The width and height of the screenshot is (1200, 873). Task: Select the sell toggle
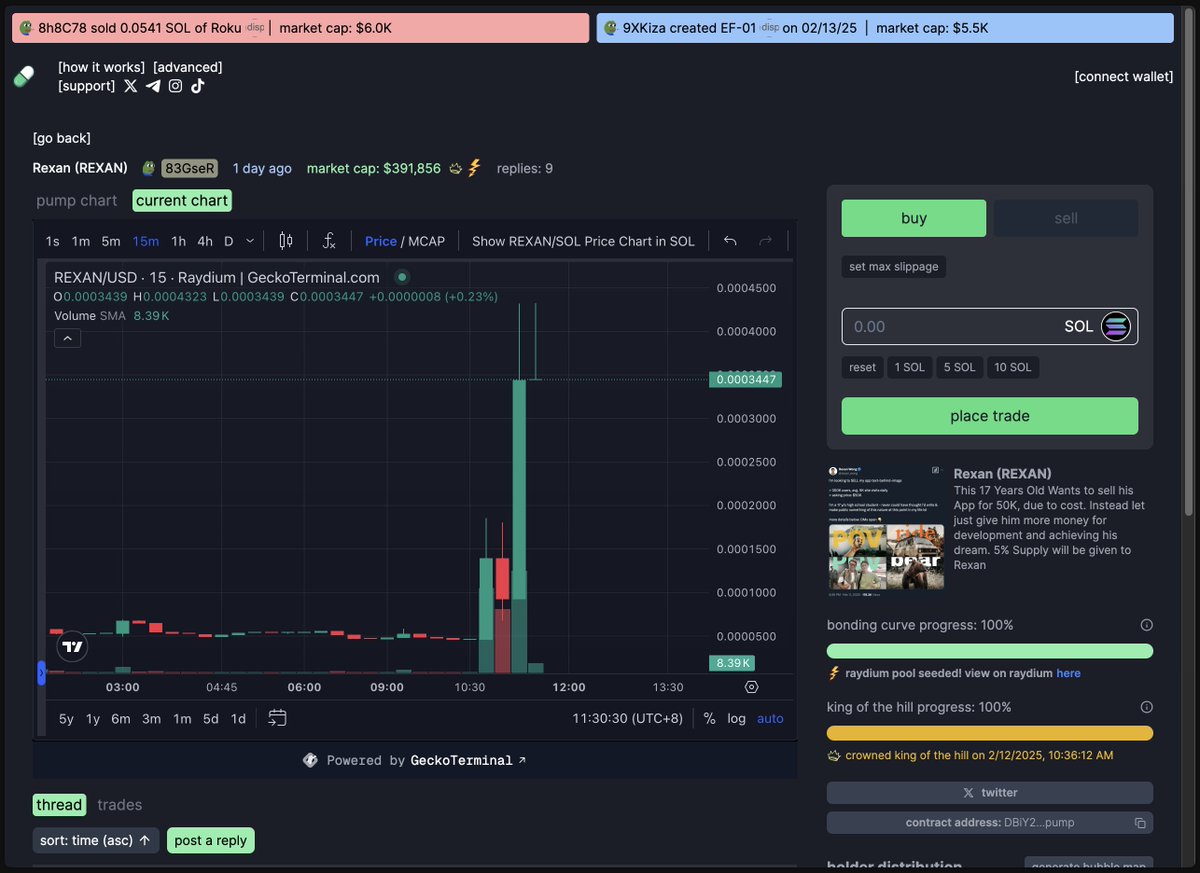(x=1066, y=218)
